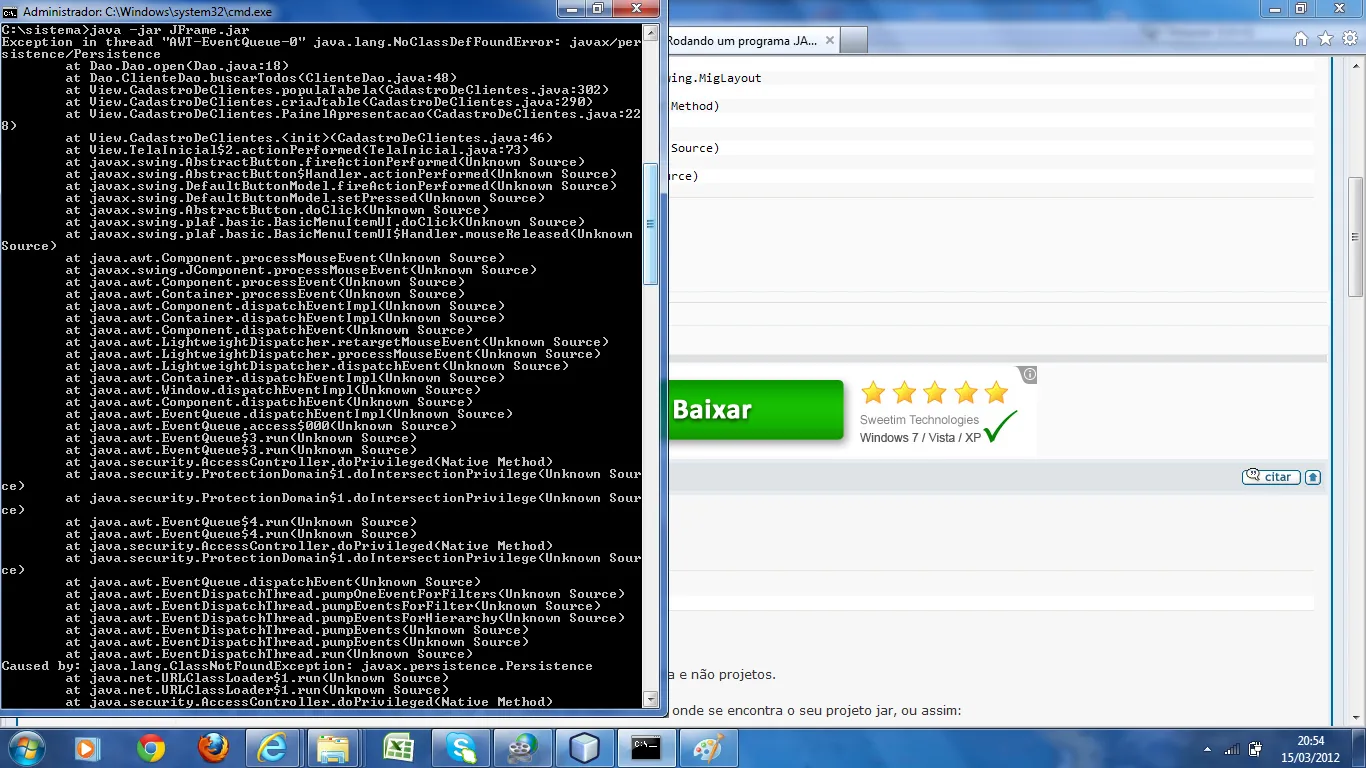The height and width of the screenshot is (768, 1366).
Task: Open Mozilla Firefox from the taskbar
Action: pyautogui.click(x=212, y=747)
